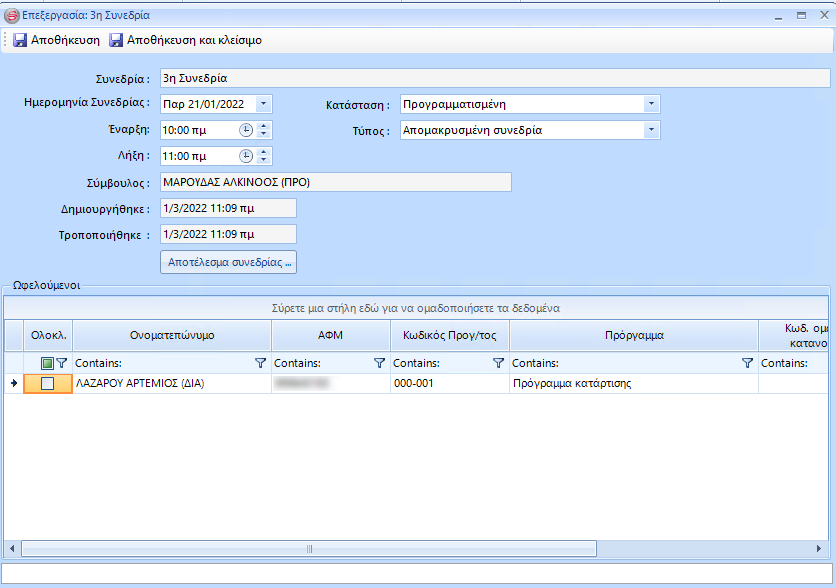Open the filter icon in the Ονοματεπώνυμο column
The image size is (836, 588).
click(x=261, y=363)
